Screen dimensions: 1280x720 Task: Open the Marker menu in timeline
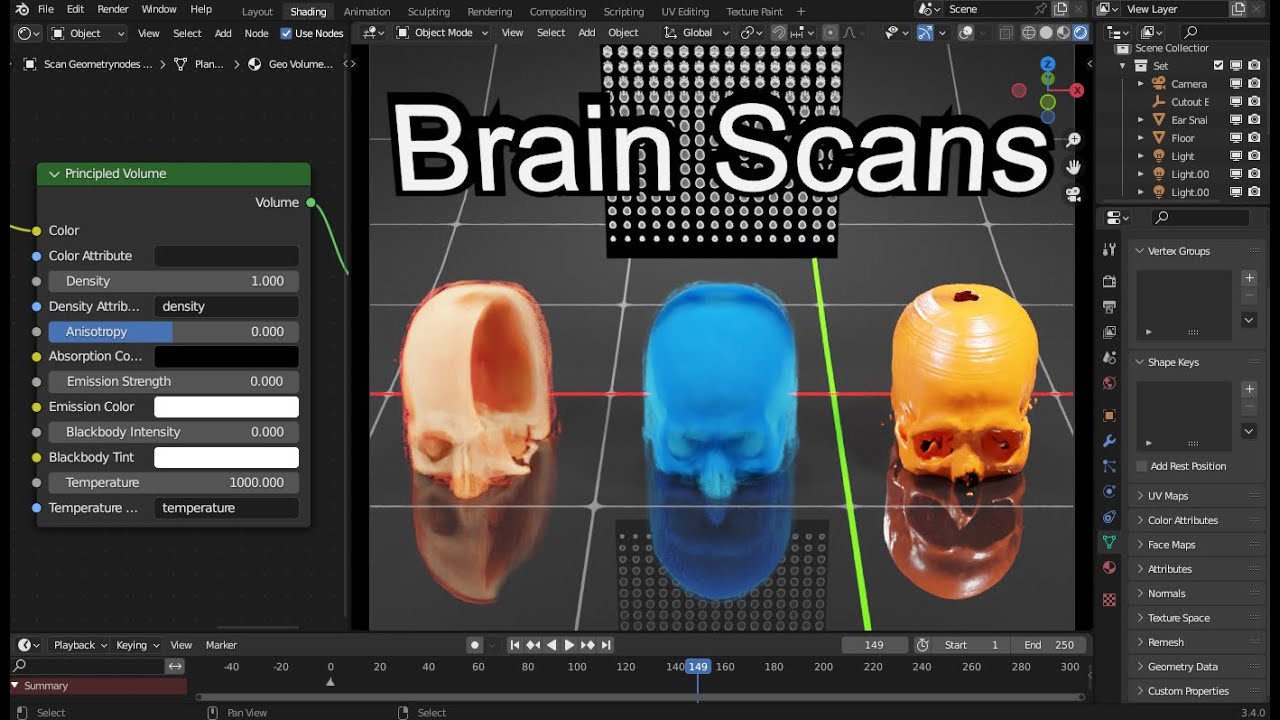pos(221,645)
